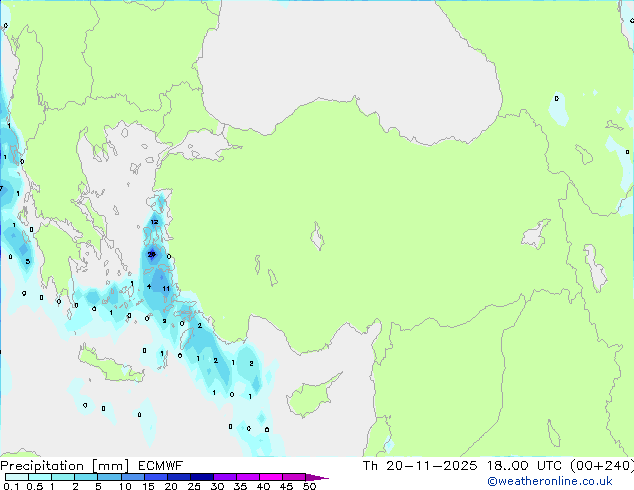This screenshot has height=490, width=634.
Task: Click the word "Precipitation" in the title
Action: 42,466
